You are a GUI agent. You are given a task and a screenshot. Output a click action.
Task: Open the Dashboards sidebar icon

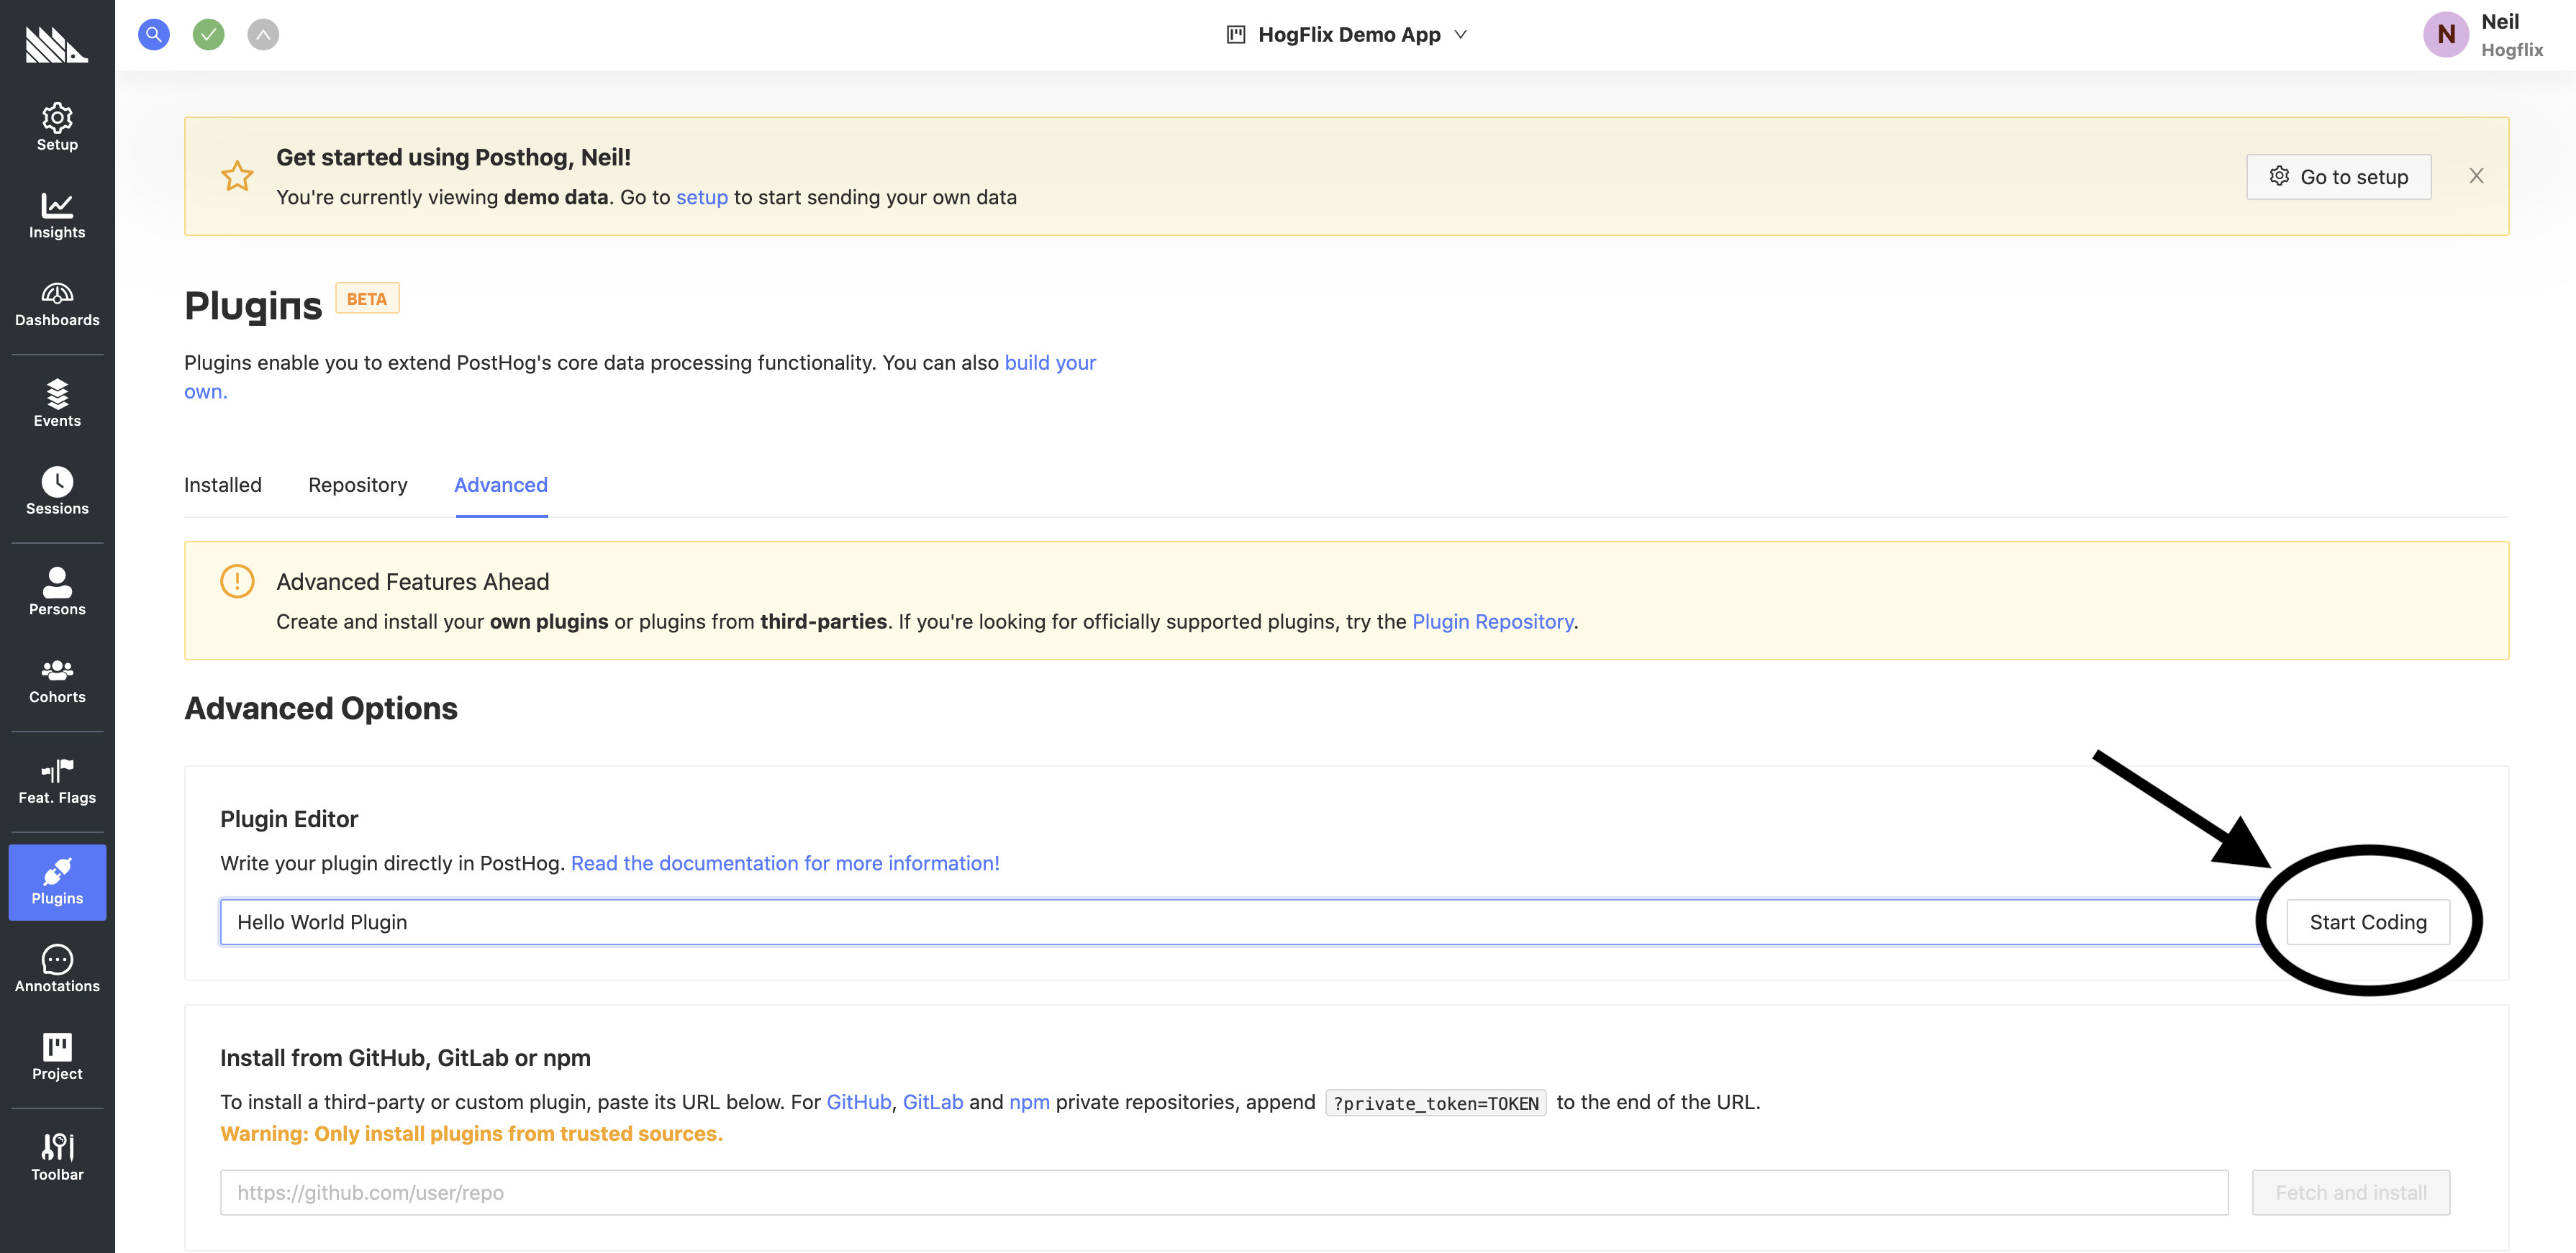(x=57, y=303)
